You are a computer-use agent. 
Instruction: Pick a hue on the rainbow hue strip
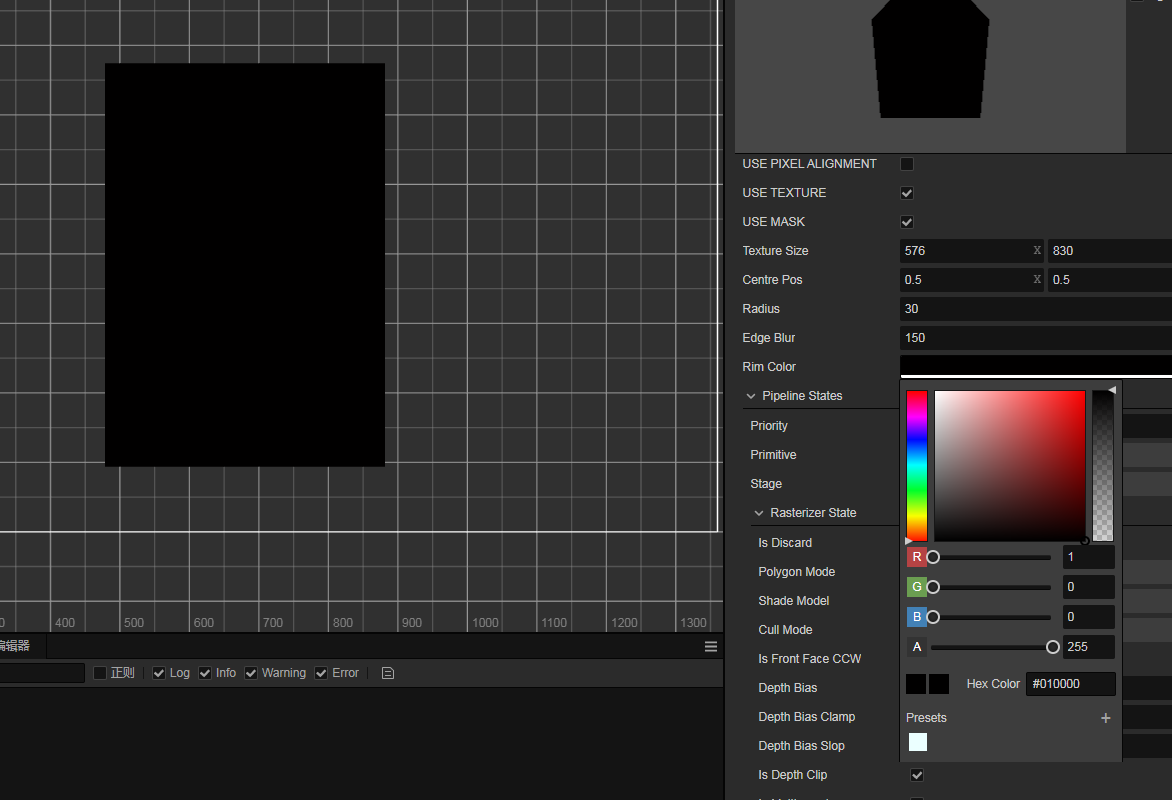click(917, 465)
